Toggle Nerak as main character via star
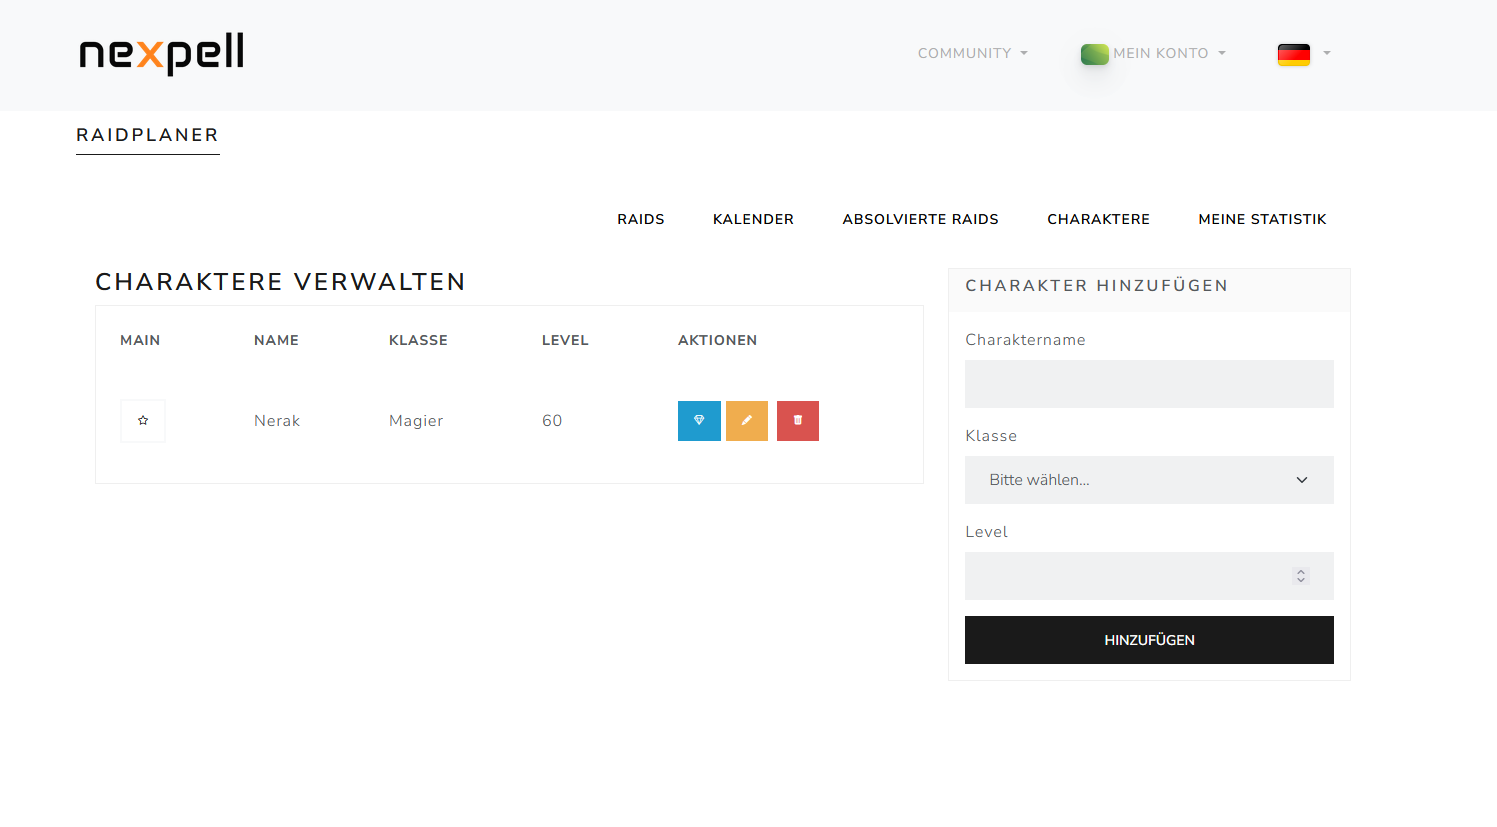The height and width of the screenshot is (827, 1497). tap(142, 420)
